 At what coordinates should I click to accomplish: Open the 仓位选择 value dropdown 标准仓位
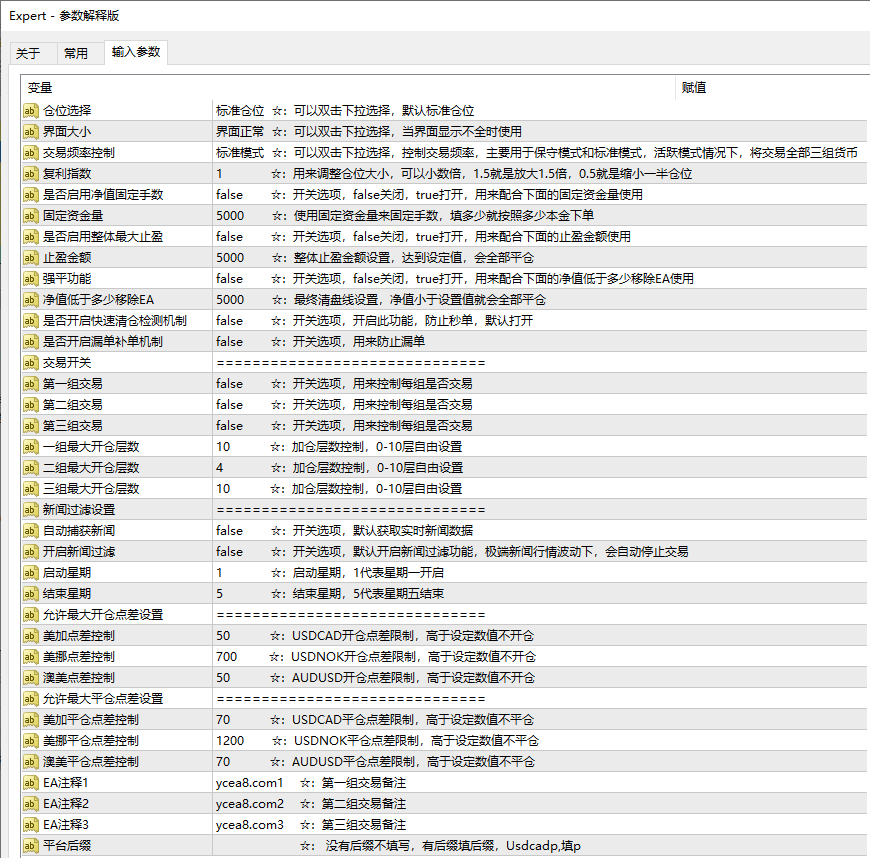tap(240, 111)
